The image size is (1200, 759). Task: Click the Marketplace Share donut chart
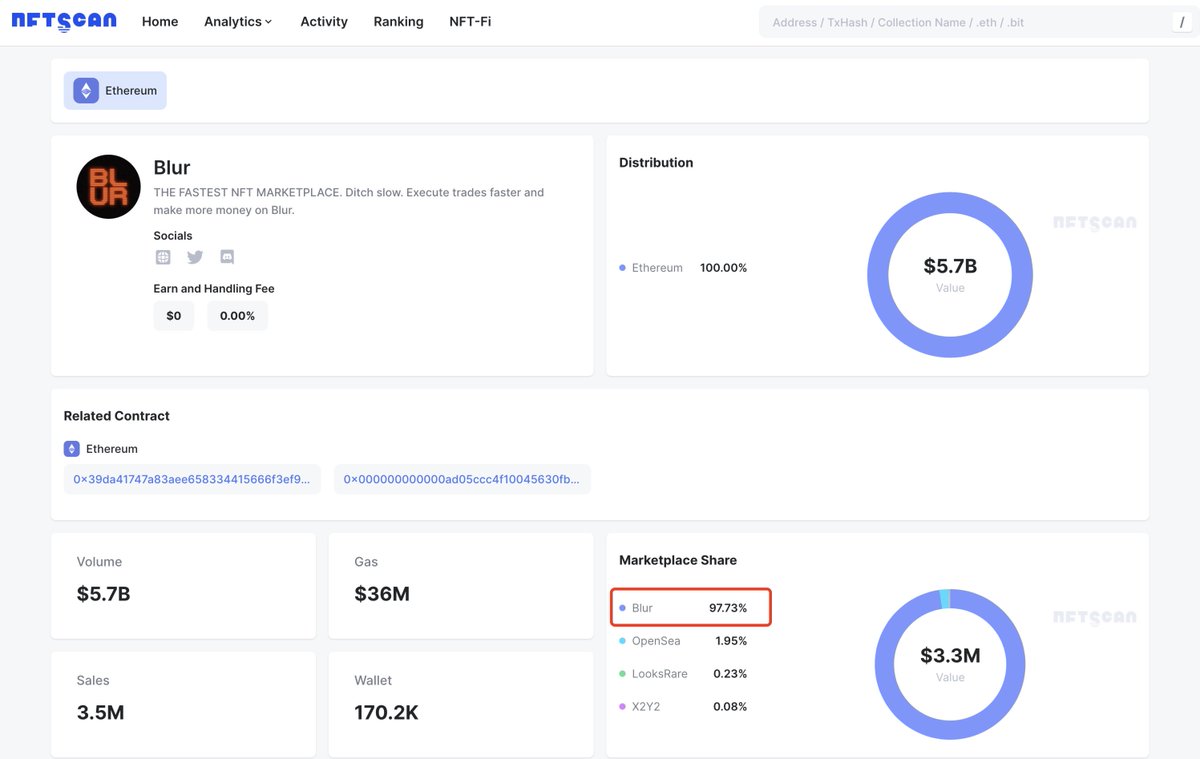(x=949, y=665)
